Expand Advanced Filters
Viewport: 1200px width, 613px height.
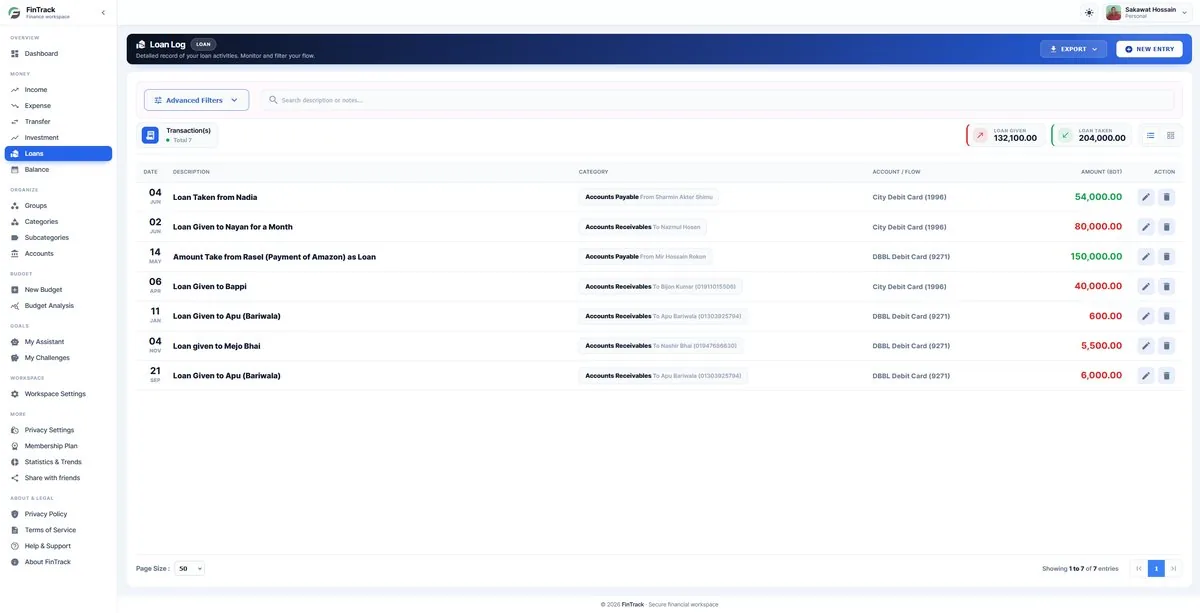[196, 100]
